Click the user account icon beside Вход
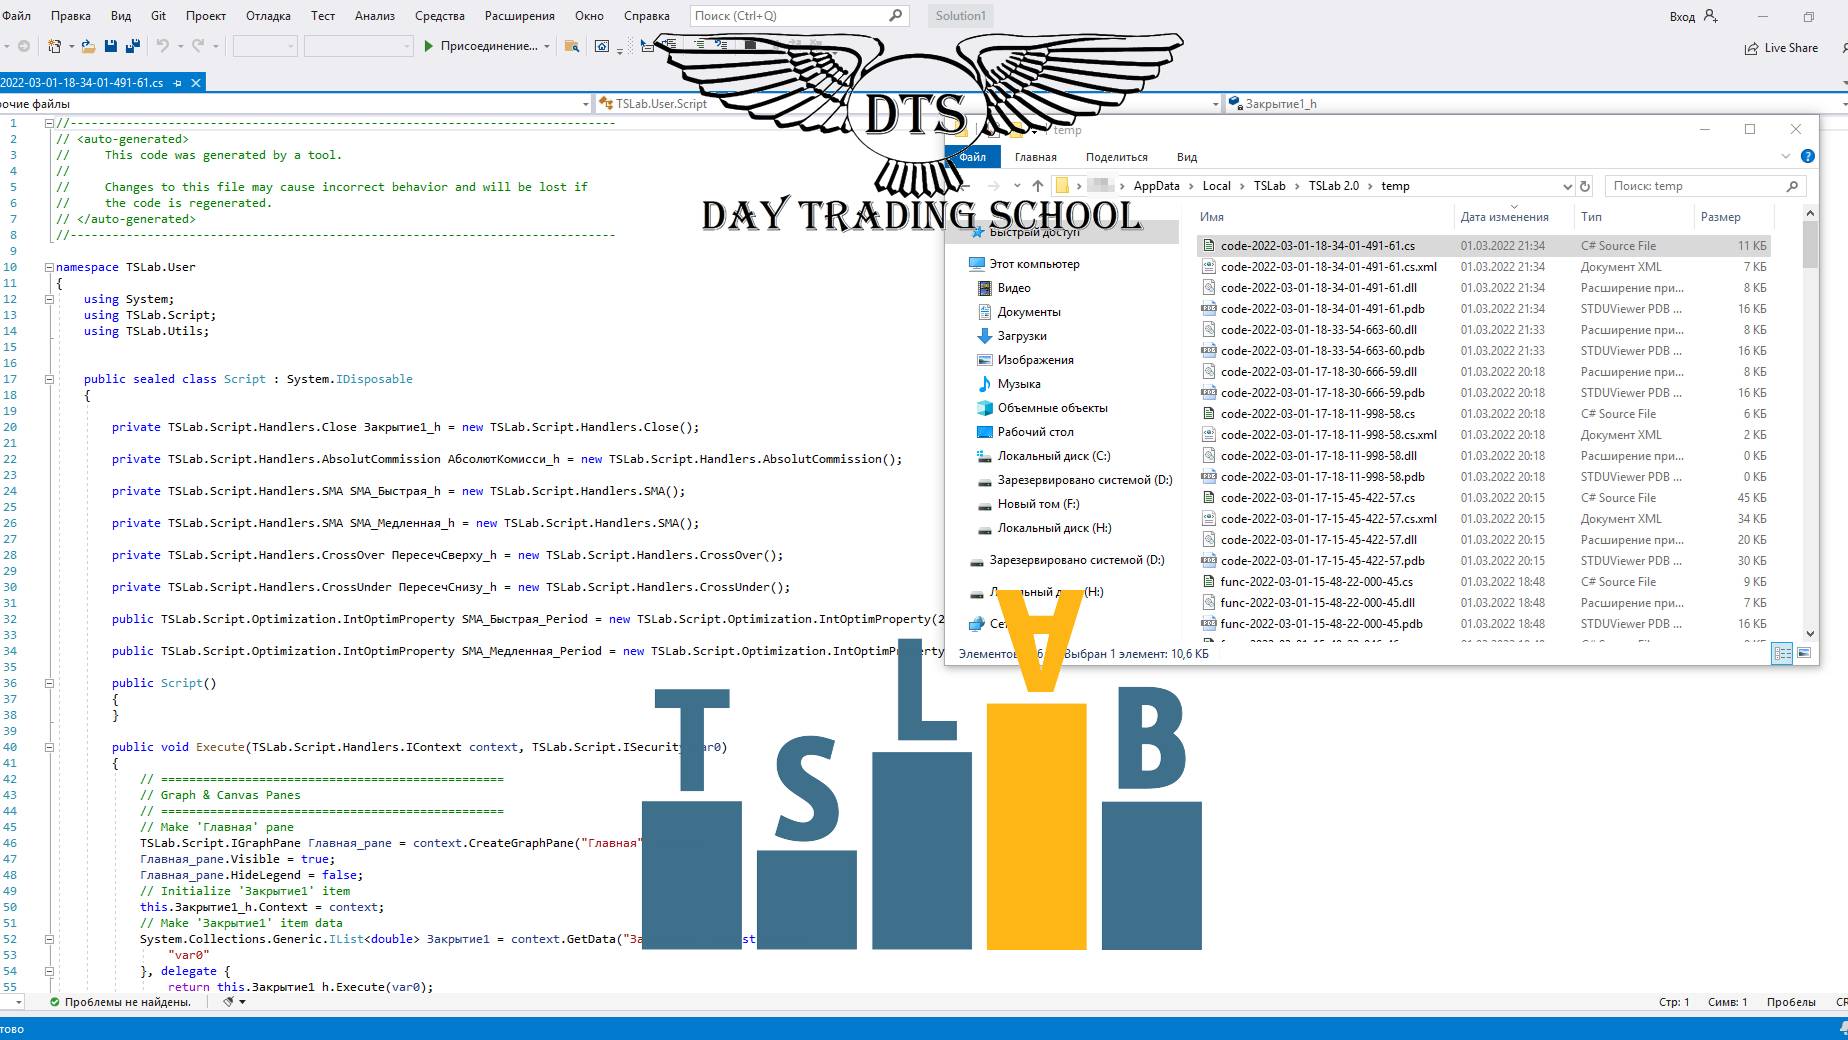Viewport: 1848px width, 1040px height. [1710, 16]
